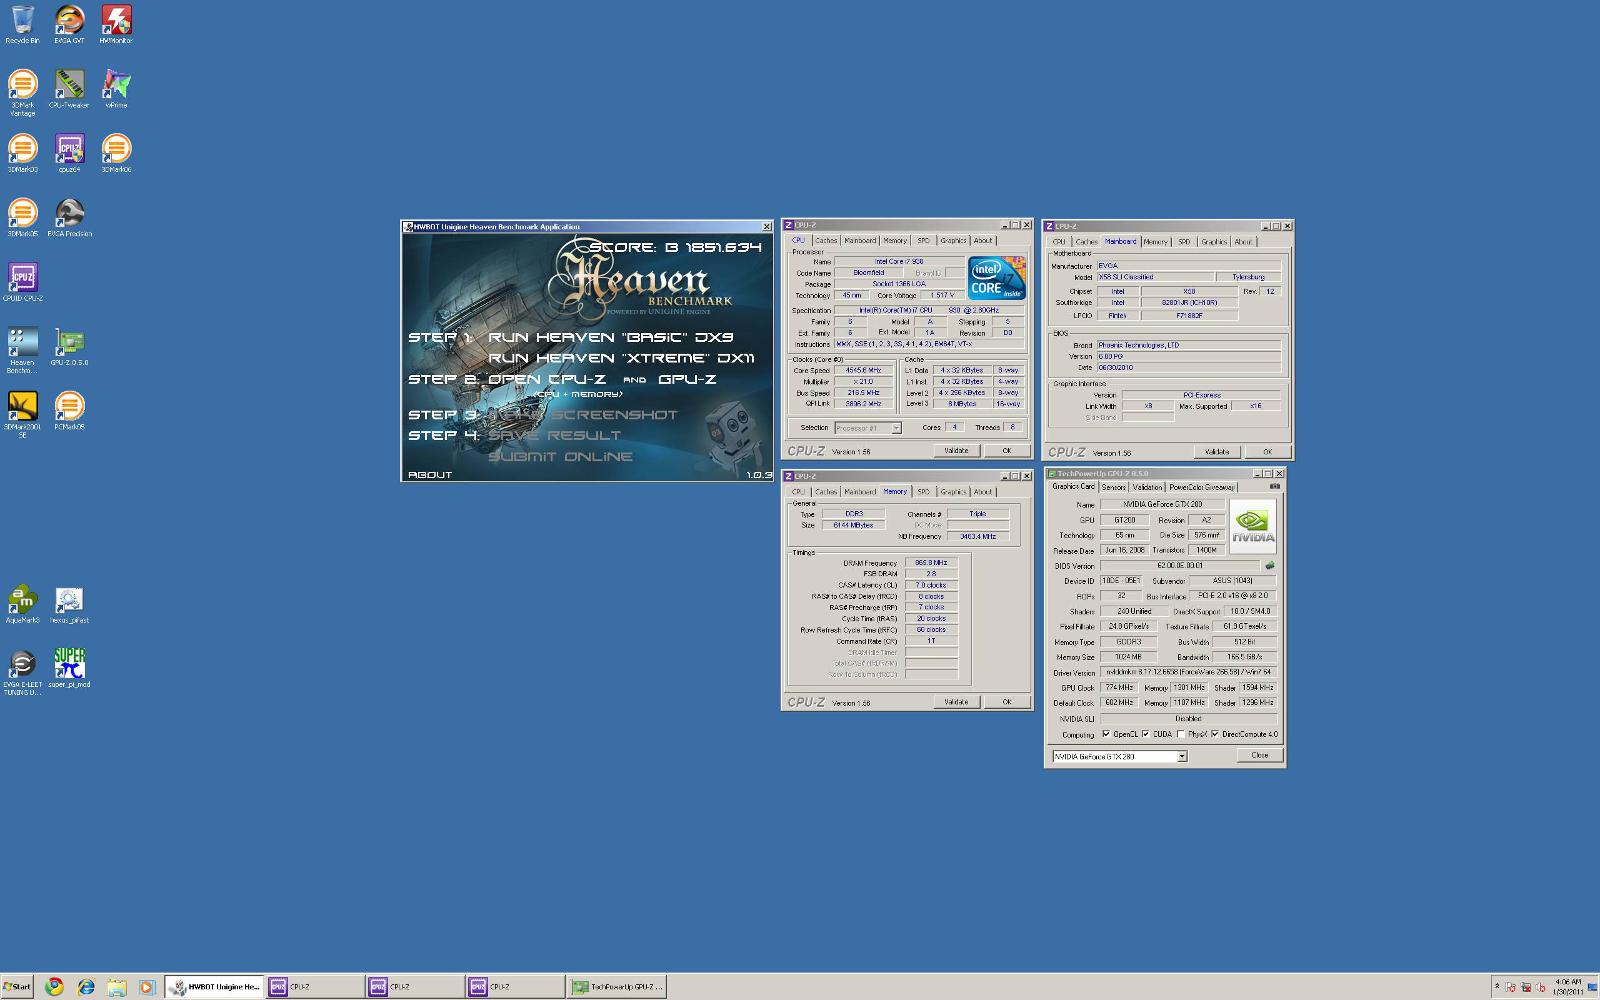Click the Core Speed value 4545.6 MHz
The image size is (1600, 1000).
[x=865, y=370]
